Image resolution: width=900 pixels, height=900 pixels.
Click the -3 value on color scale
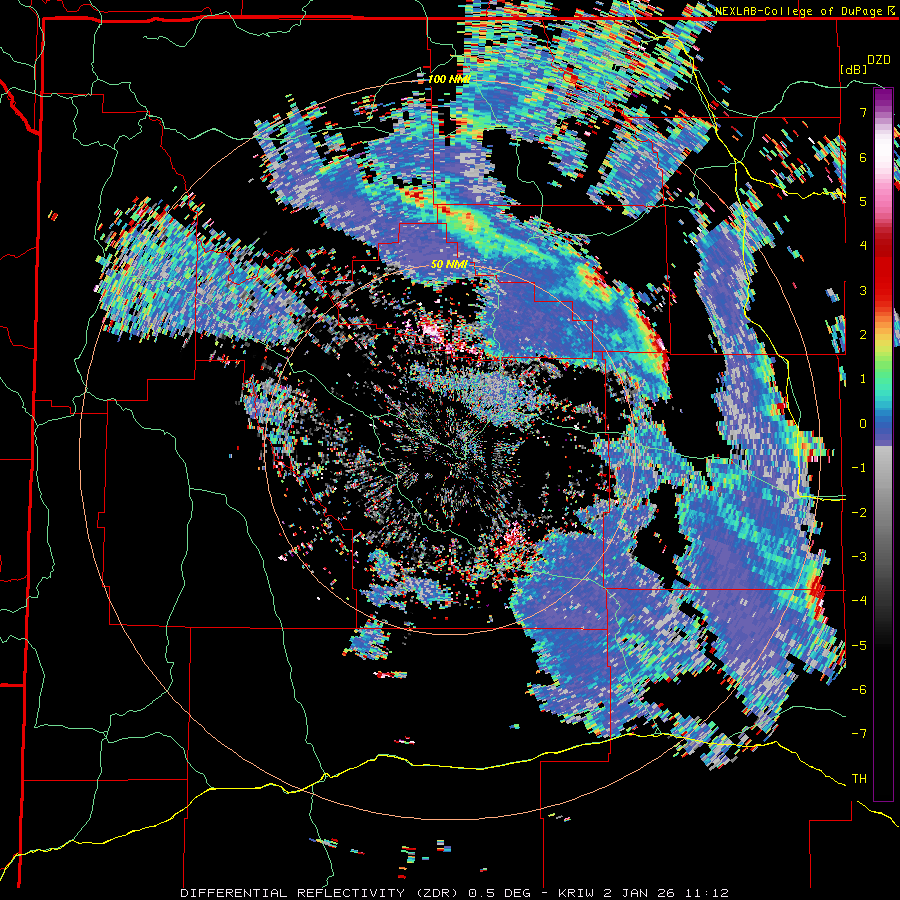coord(859,557)
